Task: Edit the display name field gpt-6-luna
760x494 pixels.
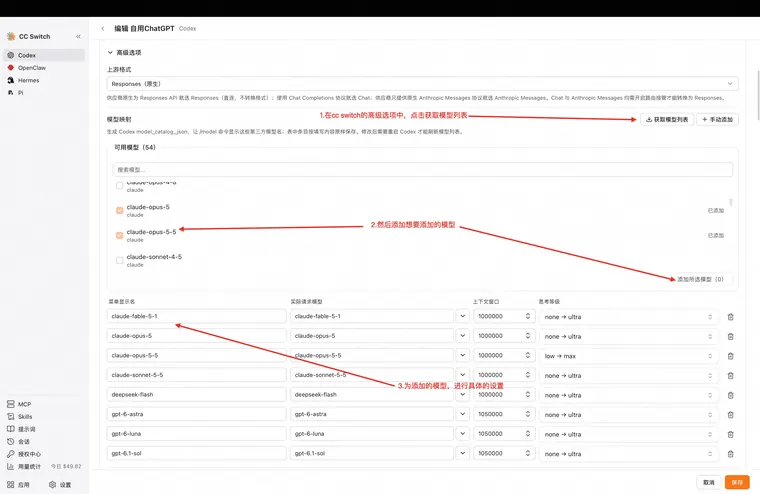Action: coord(196,433)
